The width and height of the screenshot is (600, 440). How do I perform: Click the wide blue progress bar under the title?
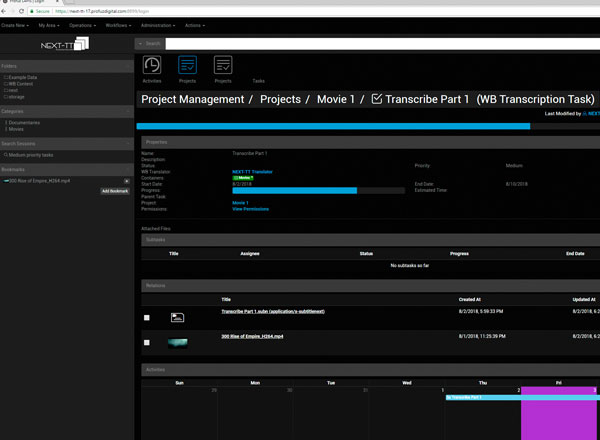coord(333,126)
